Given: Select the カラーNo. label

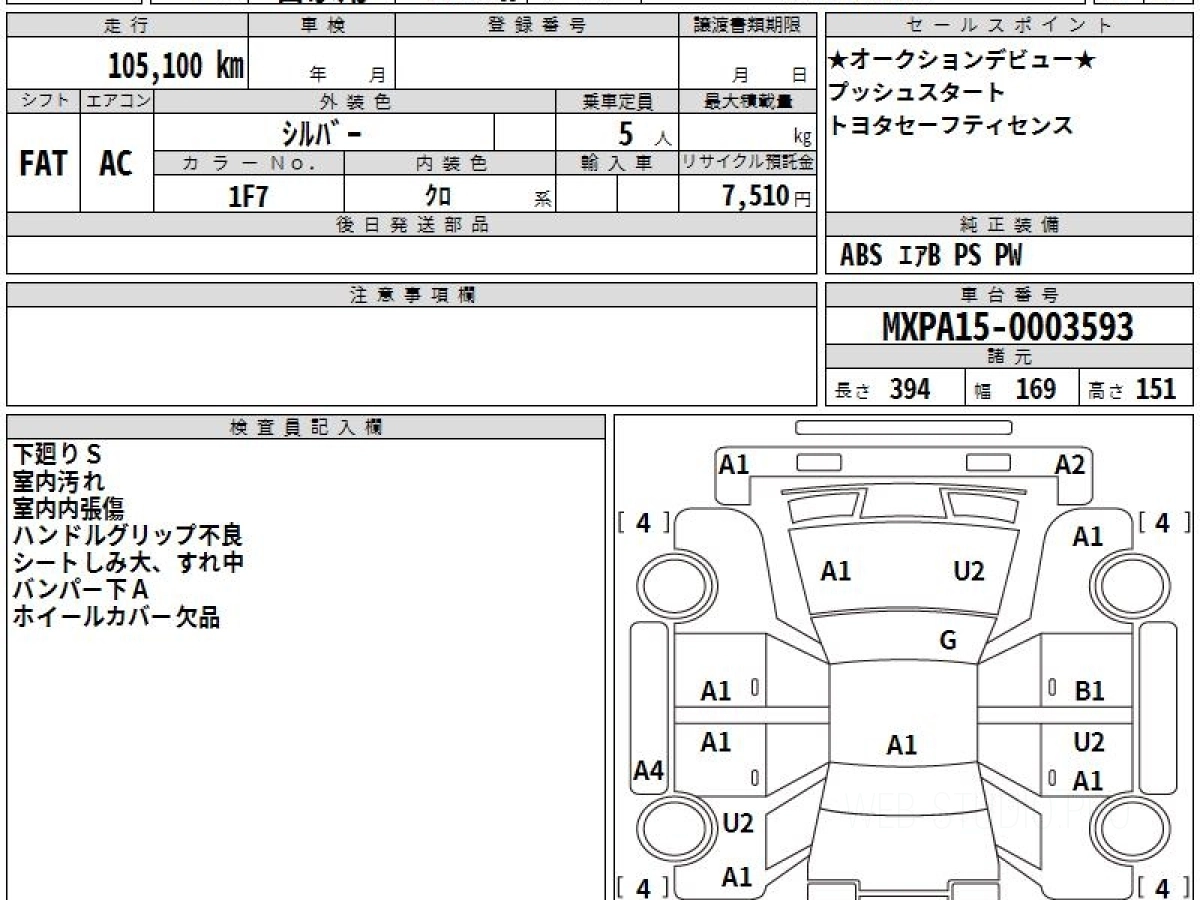Looking at the screenshot, I should (249, 163).
